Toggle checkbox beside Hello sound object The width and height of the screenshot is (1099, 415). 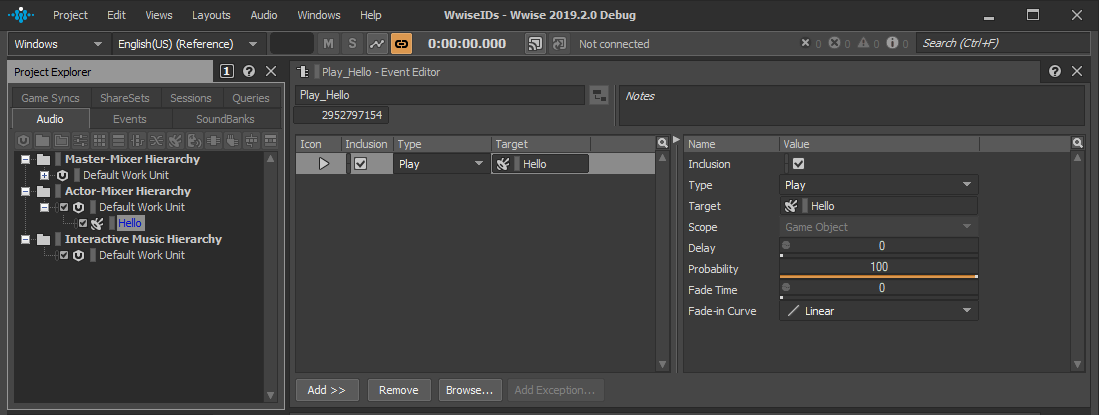84,223
